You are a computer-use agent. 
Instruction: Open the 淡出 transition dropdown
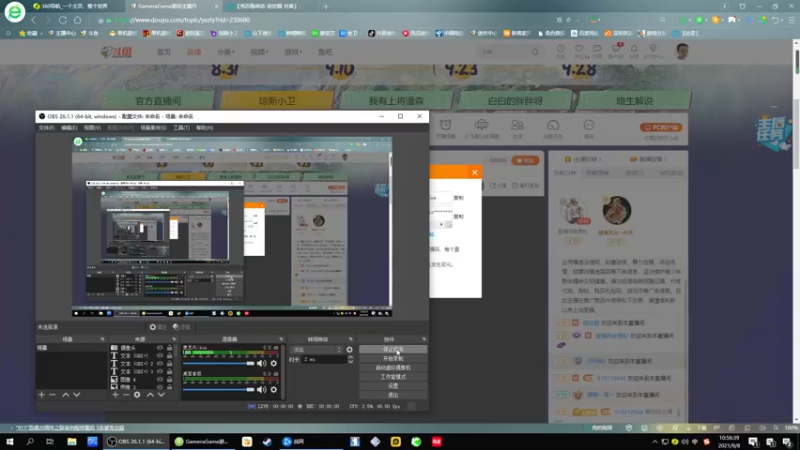click(316, 349)
